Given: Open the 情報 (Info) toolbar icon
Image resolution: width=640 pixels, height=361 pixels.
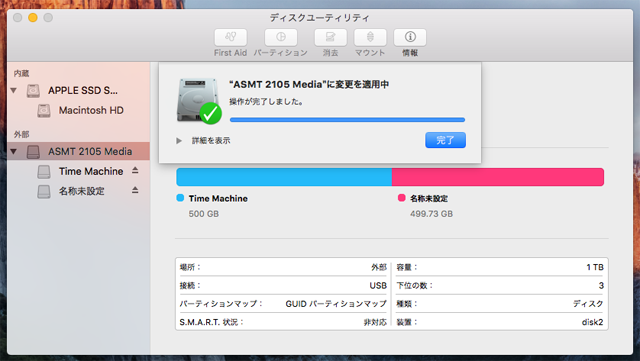Looking at the screenshot, I should [410, 38].
